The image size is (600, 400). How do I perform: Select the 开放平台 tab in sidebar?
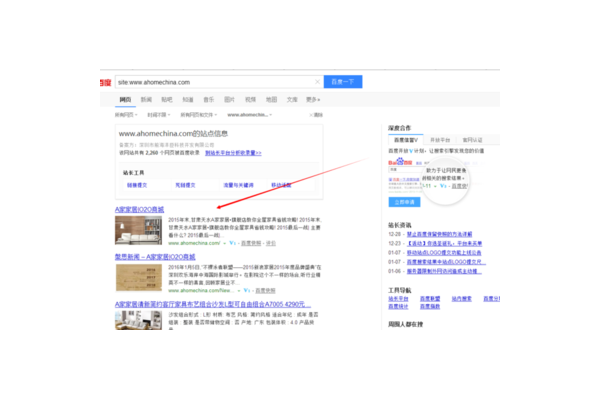coord(440,140)
